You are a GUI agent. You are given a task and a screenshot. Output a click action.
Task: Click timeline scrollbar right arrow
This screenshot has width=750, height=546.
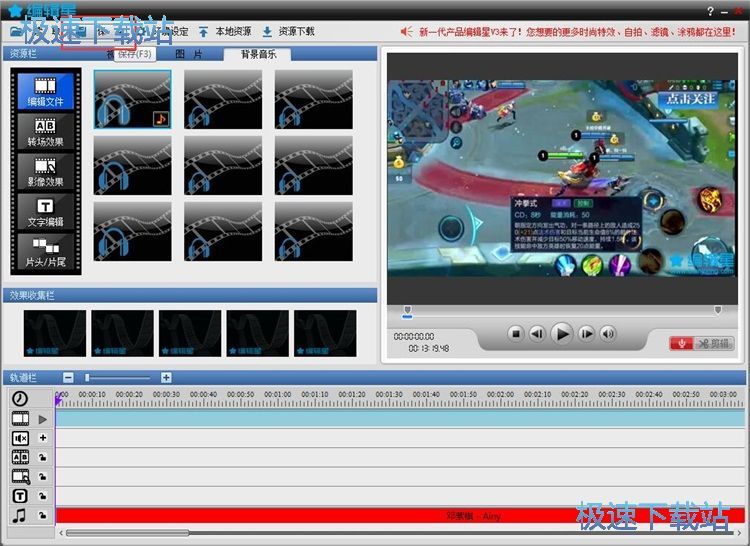pos(740,533)
